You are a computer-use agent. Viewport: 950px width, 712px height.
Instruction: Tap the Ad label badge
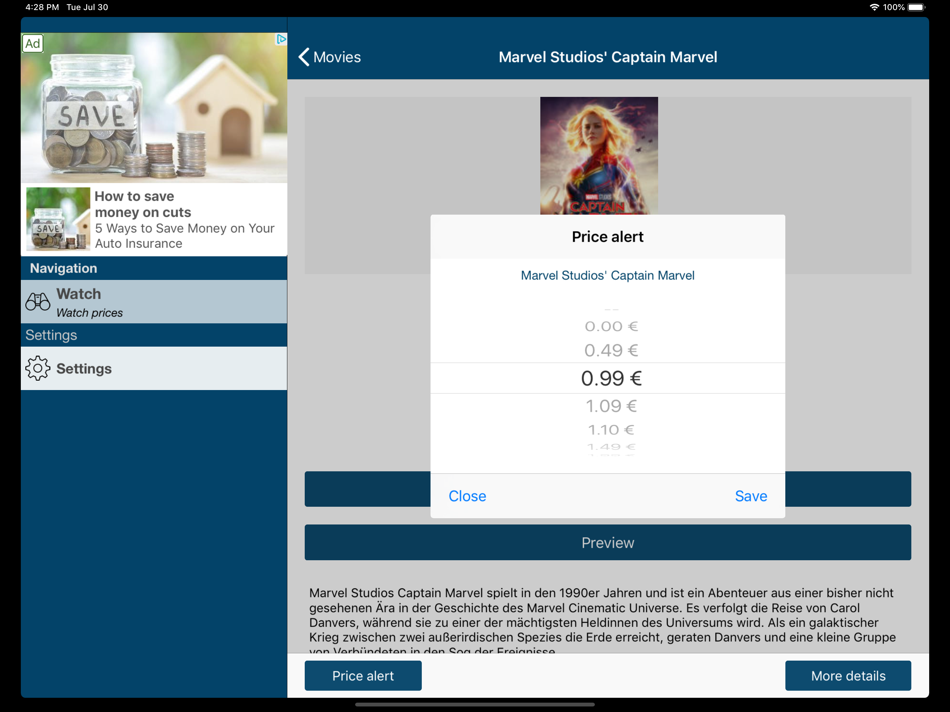(x=33, y=44)
